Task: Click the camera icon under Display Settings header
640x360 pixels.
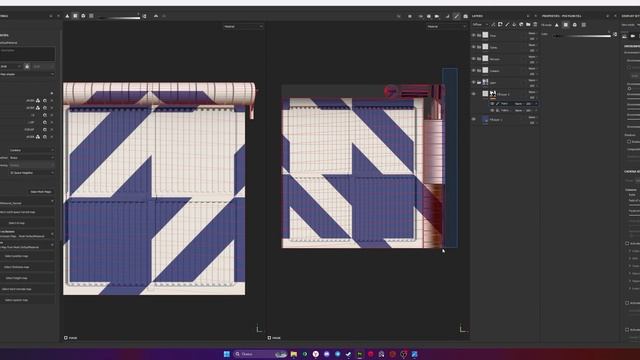Action: point(633,36)
